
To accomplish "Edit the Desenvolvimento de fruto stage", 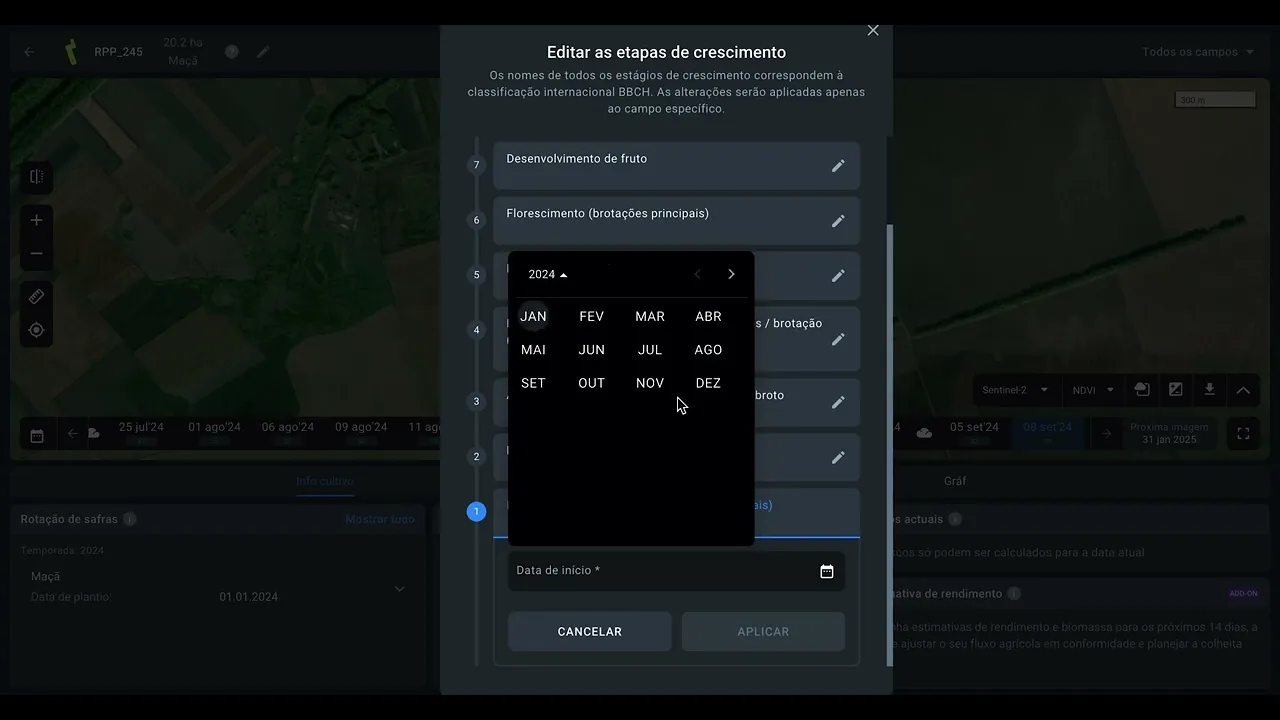I will [838, 166].
